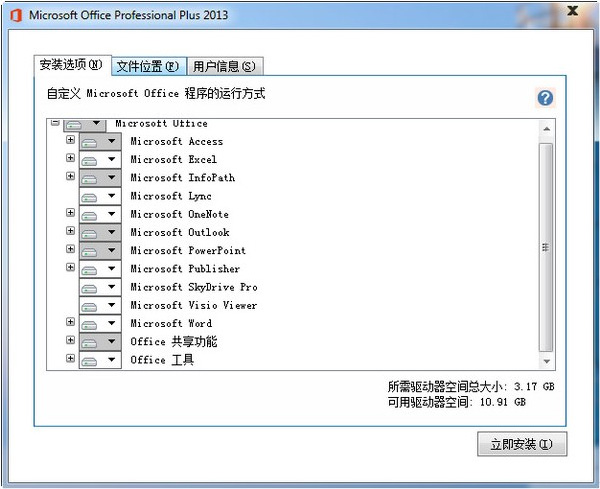Screen dimensions: 600x489
Task: Open install options dropdown for SkyDrive Pro
Action: [100, 287]
